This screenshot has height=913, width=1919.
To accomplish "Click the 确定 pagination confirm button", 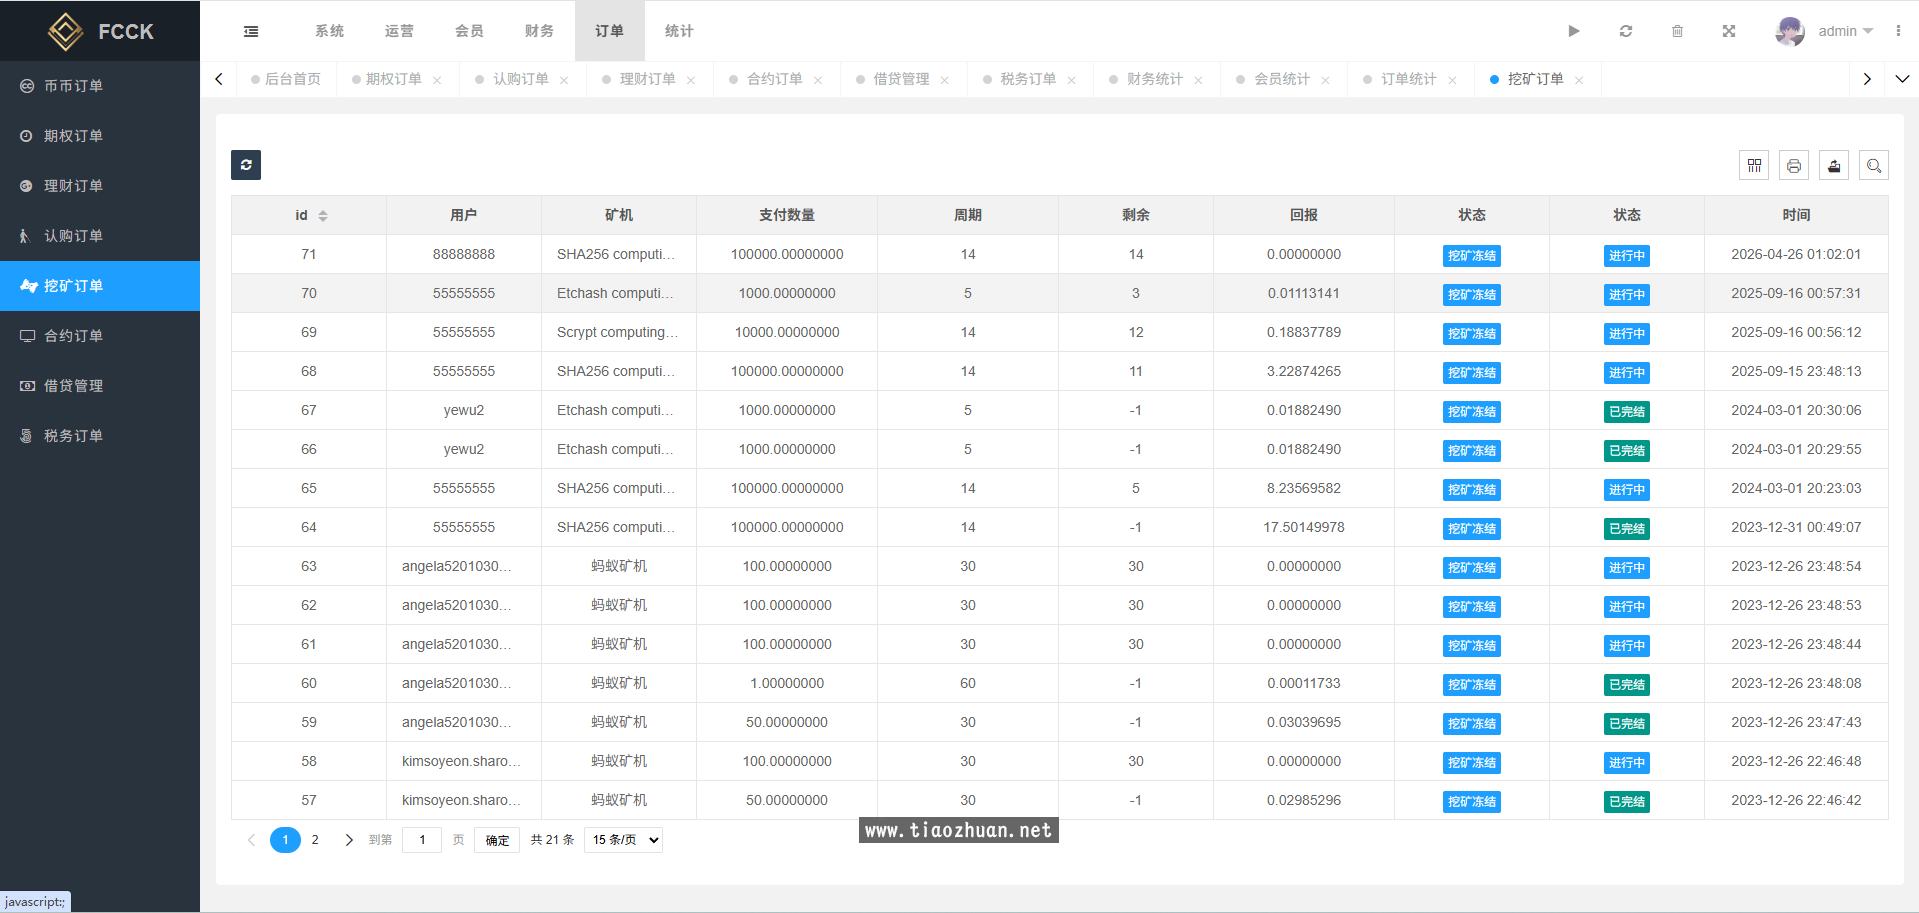I will (x=497, y=840).
